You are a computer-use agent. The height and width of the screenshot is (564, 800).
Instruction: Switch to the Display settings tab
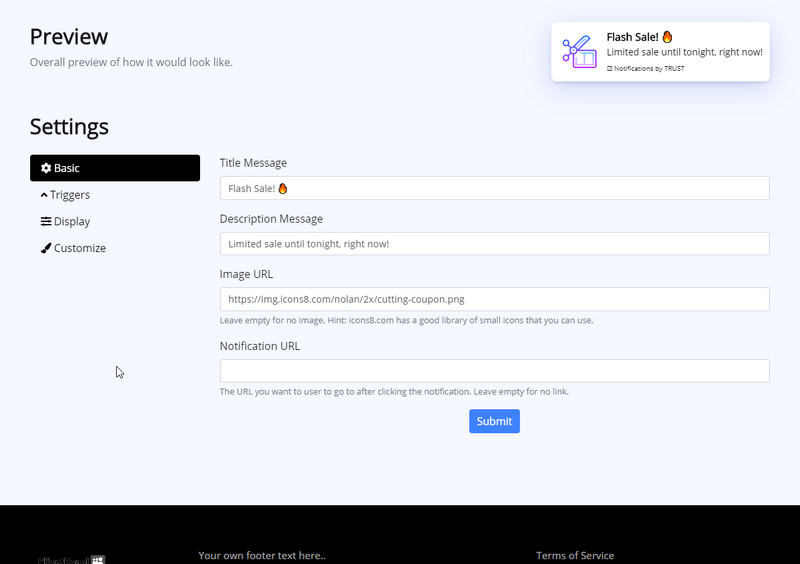[x=72, y=222]
